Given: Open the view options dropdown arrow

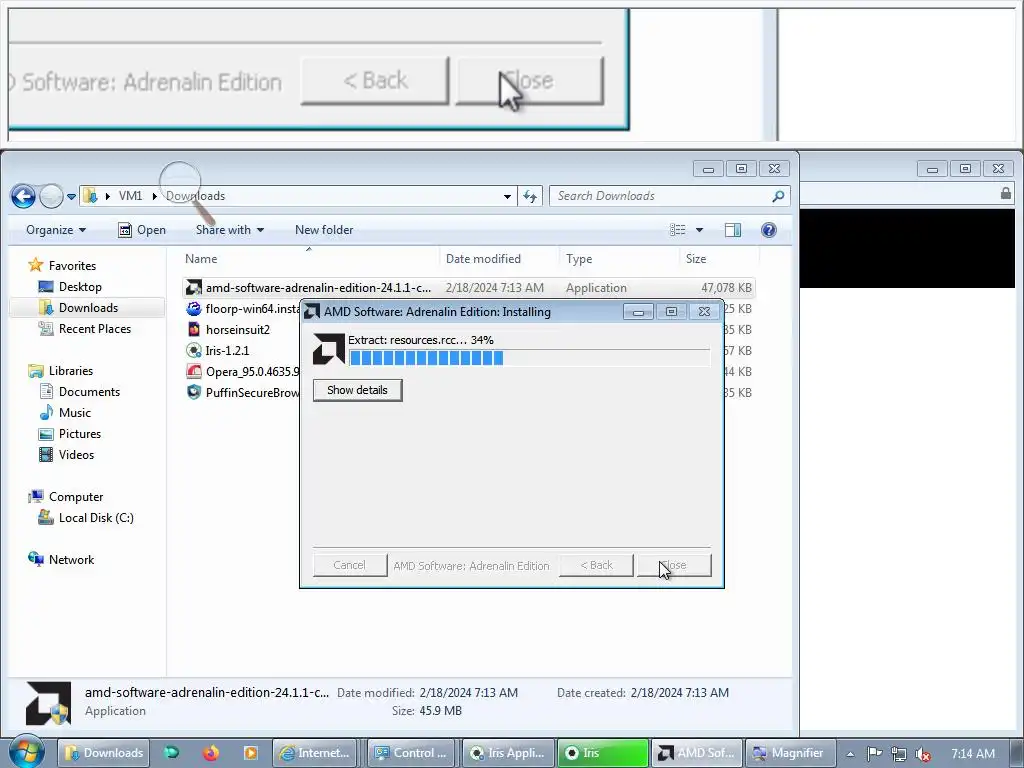Looking at the screenshot, I should (699, 230).
